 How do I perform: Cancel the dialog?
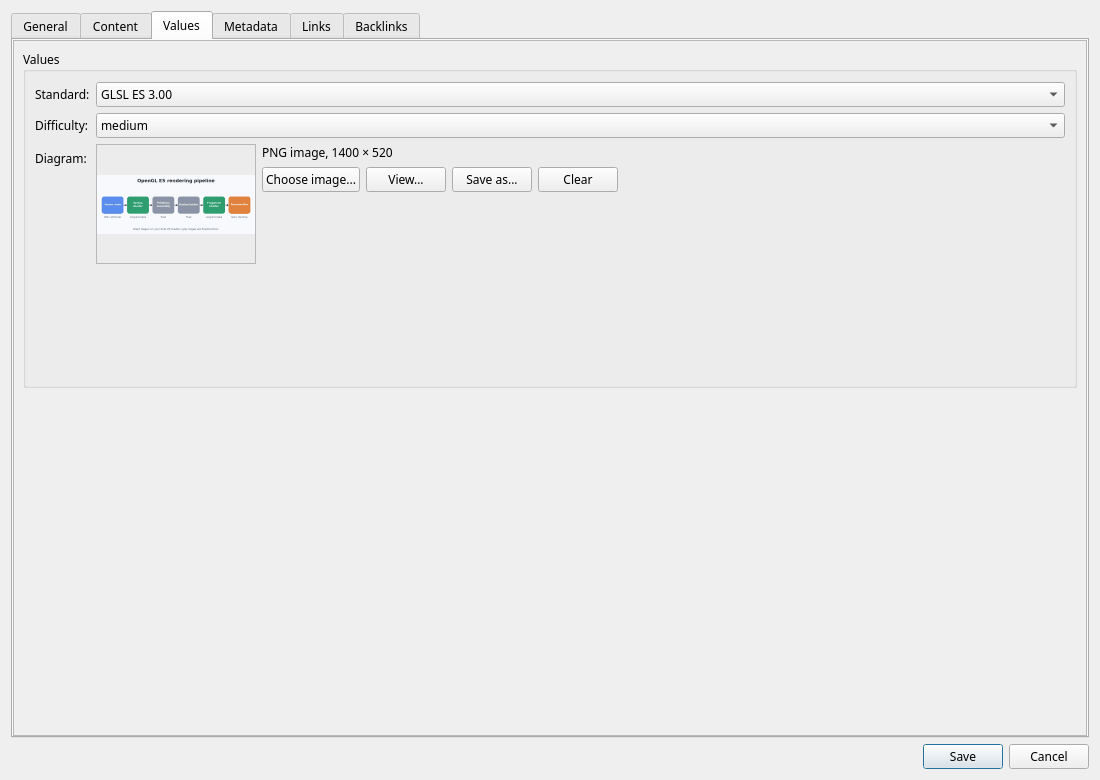pos(1049,756)
